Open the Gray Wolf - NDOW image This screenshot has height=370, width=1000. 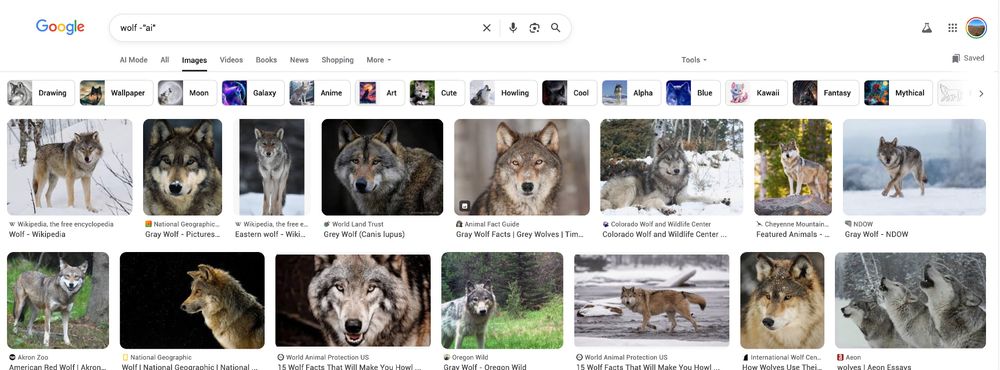[914, 167]
